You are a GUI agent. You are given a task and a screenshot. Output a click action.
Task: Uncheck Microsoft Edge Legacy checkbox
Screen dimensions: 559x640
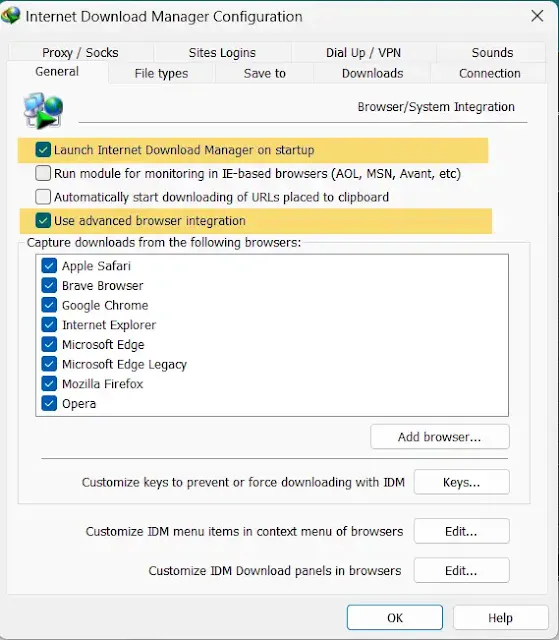(x=49, y=364)
